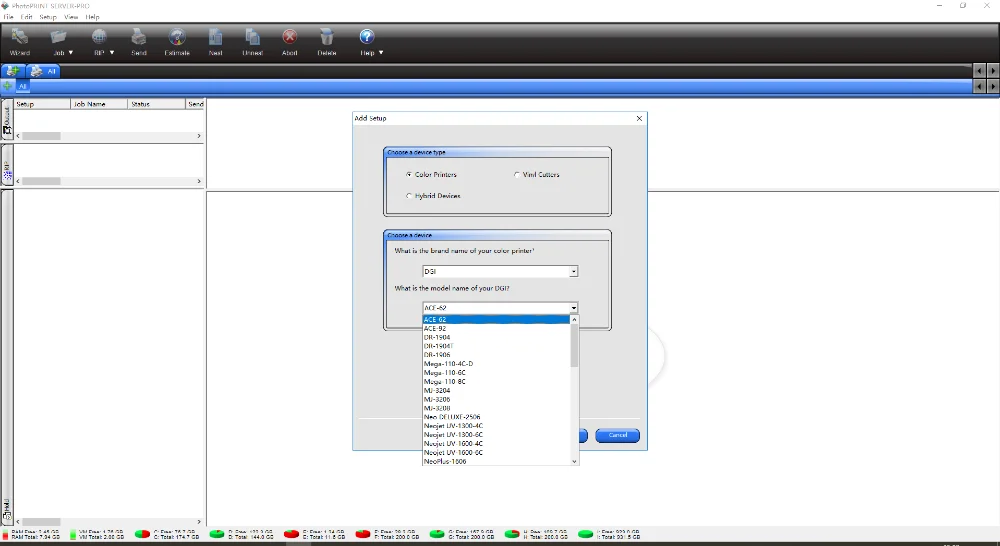Open the Job dropdown arrow in toolbar
Image resolution: width=1000 pixels, height=546 pixels.
[71, 52]
